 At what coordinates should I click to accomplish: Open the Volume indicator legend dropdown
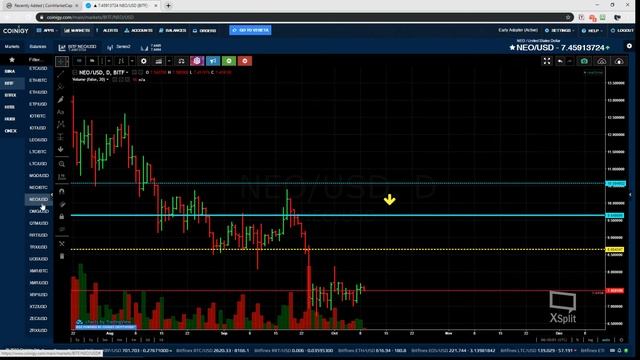pyautogui.click(x=108, y=80)
